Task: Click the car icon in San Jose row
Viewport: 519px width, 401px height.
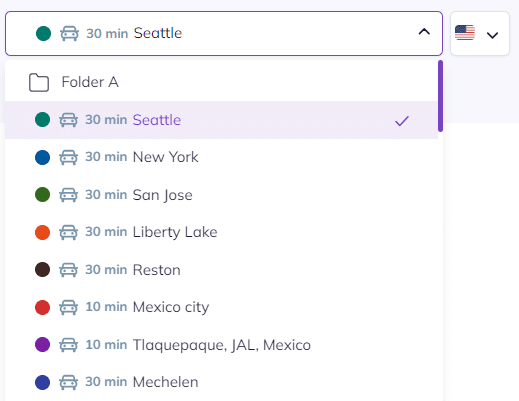Action: tap(69, 195)
